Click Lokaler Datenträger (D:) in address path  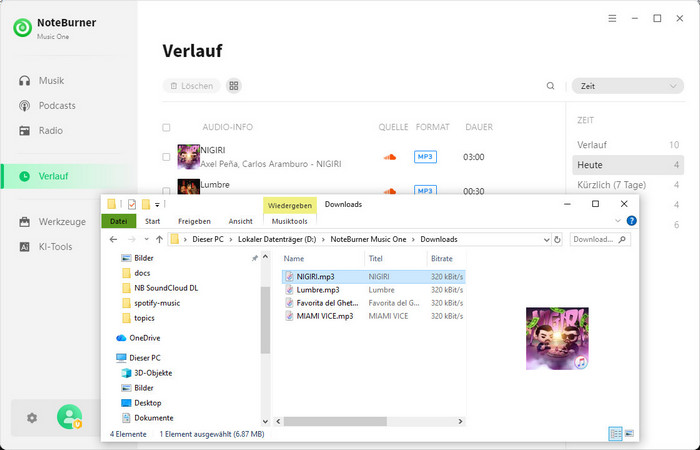pyautogui.click(x=277, y=239)
